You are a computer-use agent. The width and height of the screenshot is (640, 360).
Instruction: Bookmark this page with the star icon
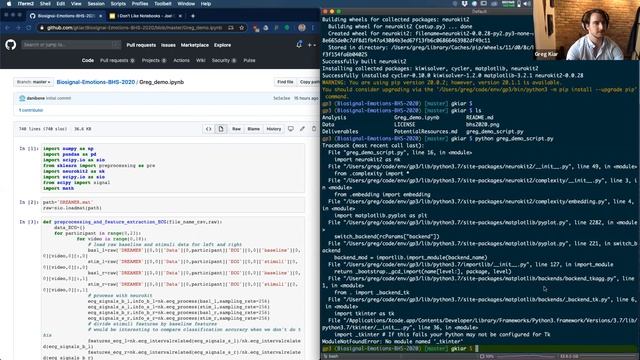click(242, 28)
